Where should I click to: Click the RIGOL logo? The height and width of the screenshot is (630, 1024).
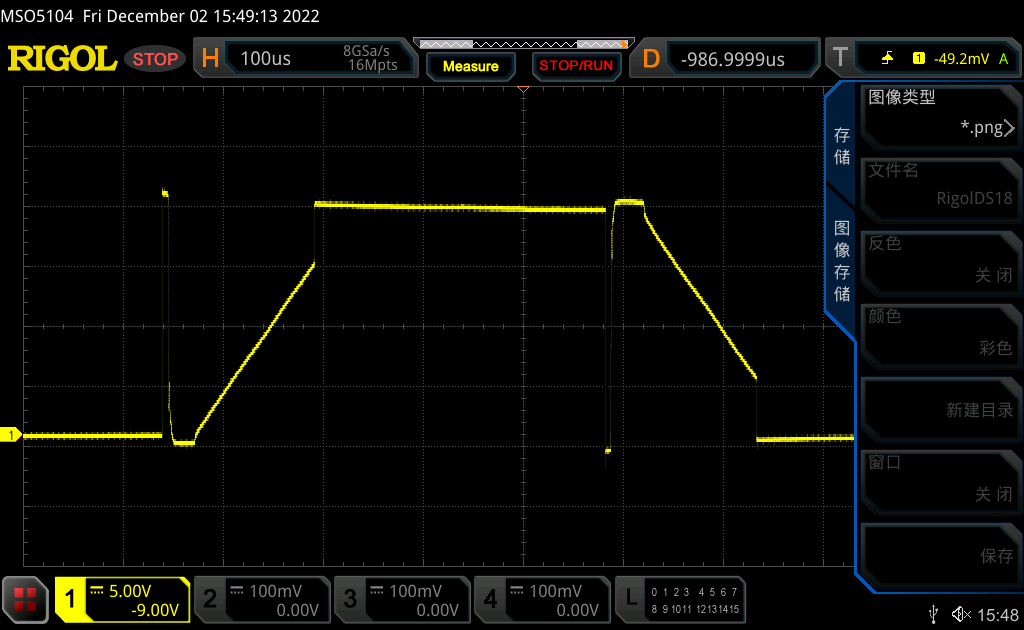[62, 59]
